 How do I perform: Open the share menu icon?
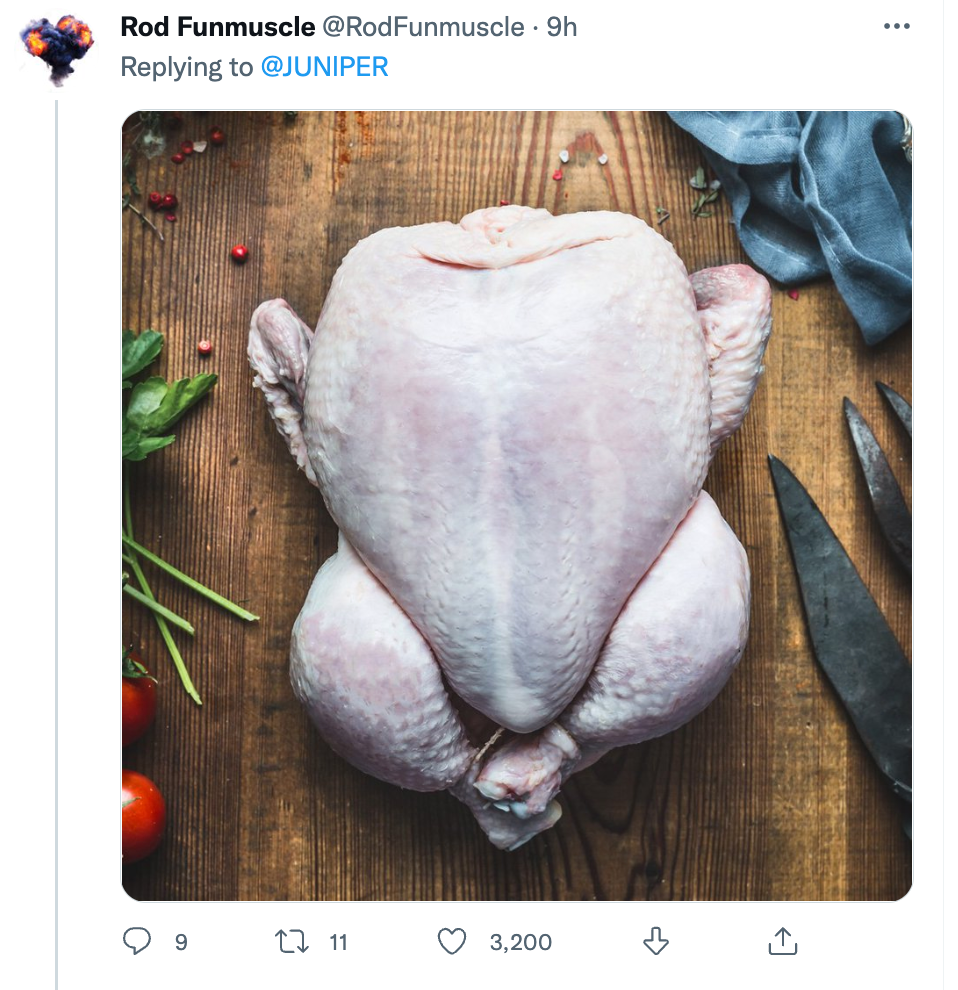point(781,941)
